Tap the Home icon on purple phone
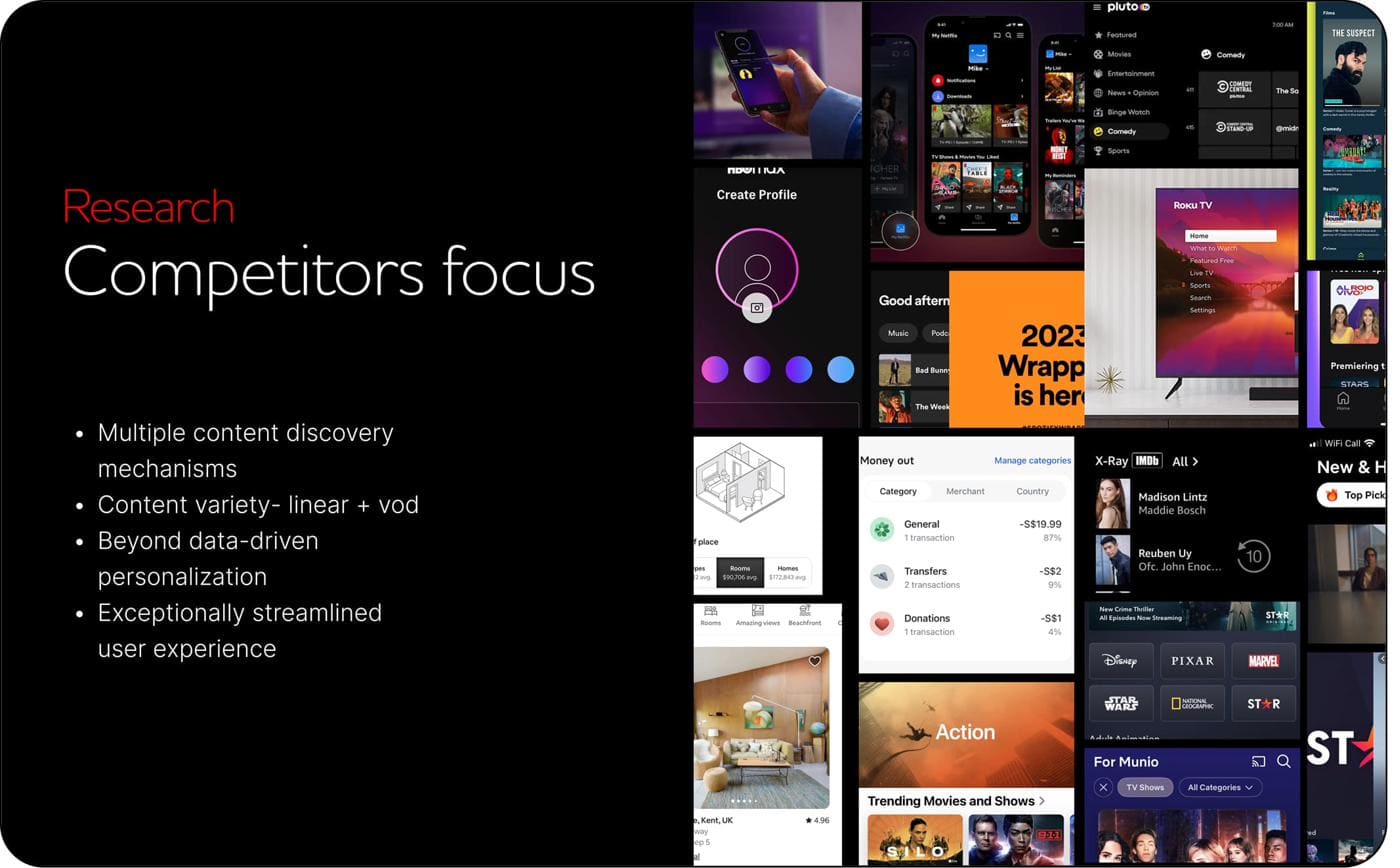Screen dimensions: 1400x868 tap(1343, 400)
